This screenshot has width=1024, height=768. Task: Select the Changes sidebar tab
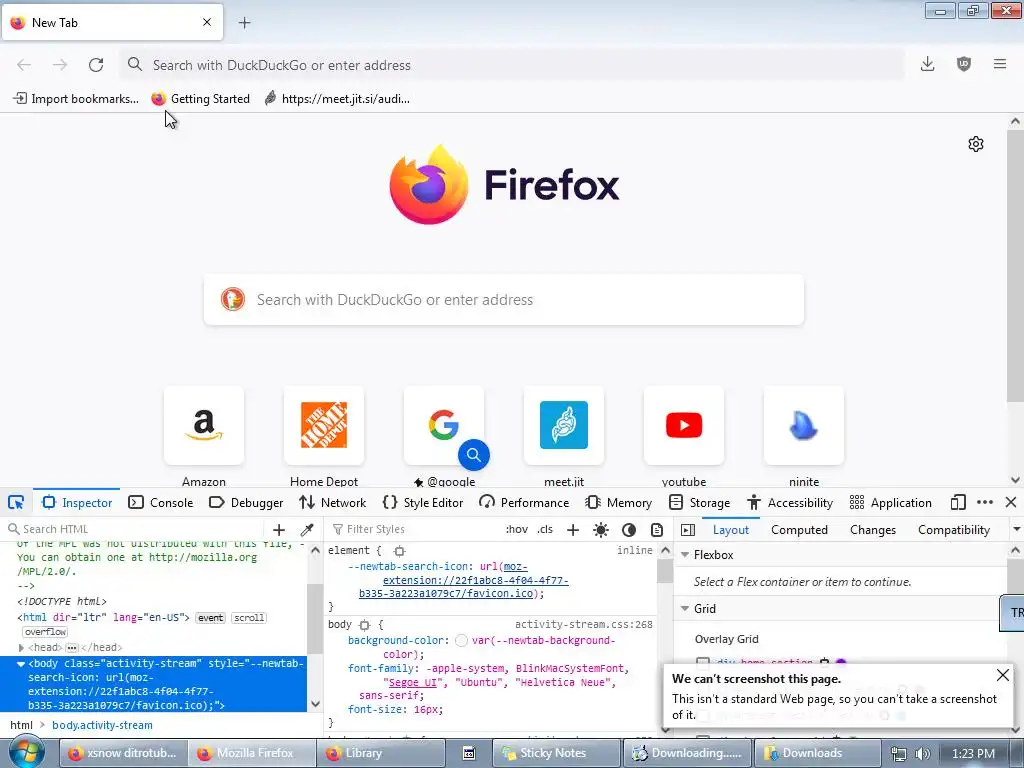(x=872, y=530)
